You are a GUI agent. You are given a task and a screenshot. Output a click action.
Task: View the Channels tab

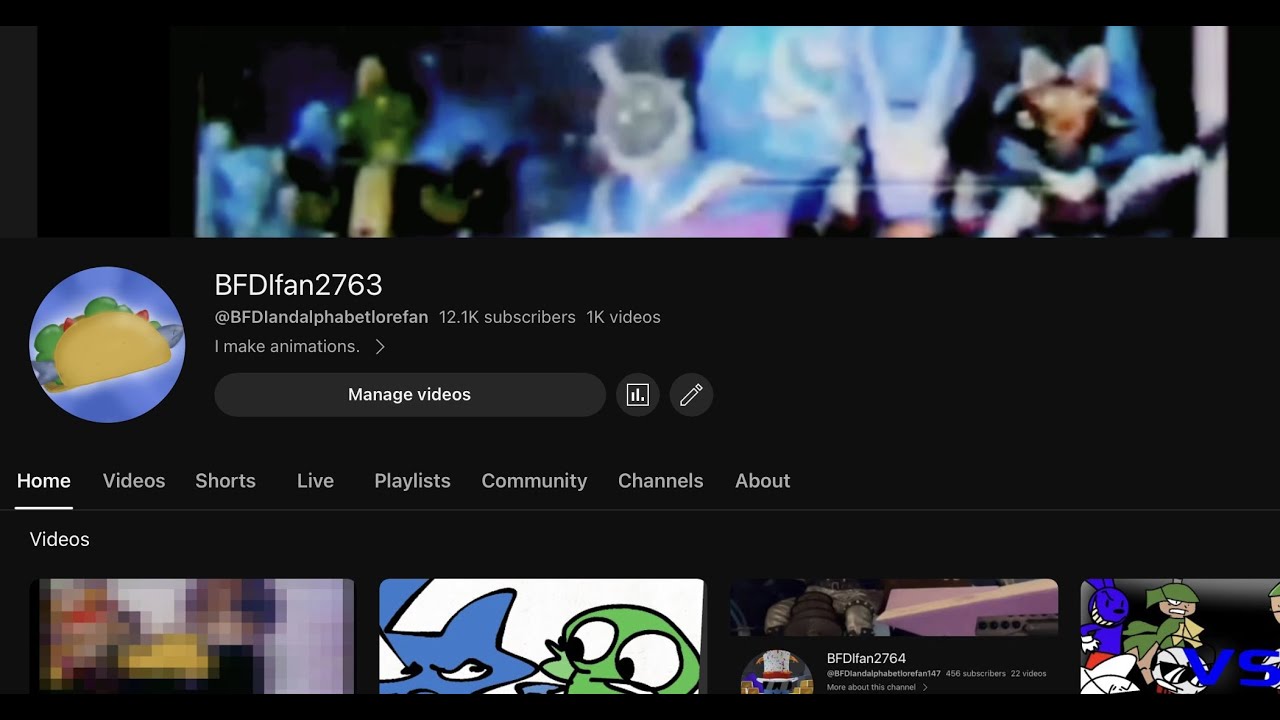coord(661,481)
